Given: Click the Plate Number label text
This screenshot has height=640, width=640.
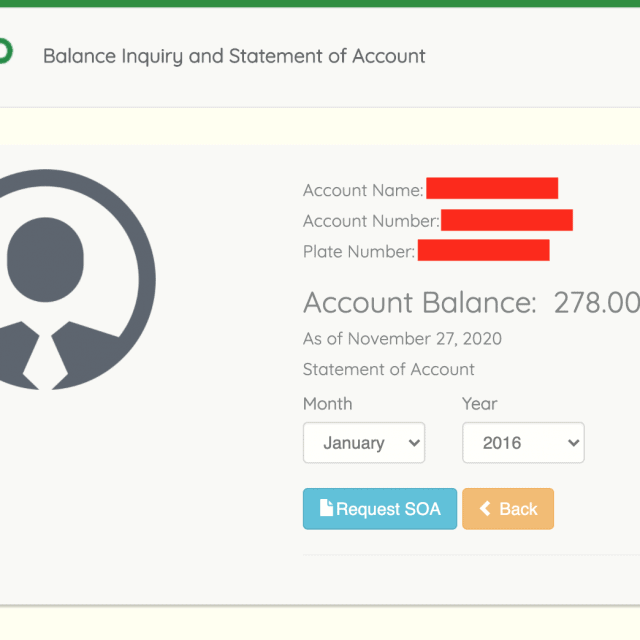Looking at the screenshot, I should (358, 252).
